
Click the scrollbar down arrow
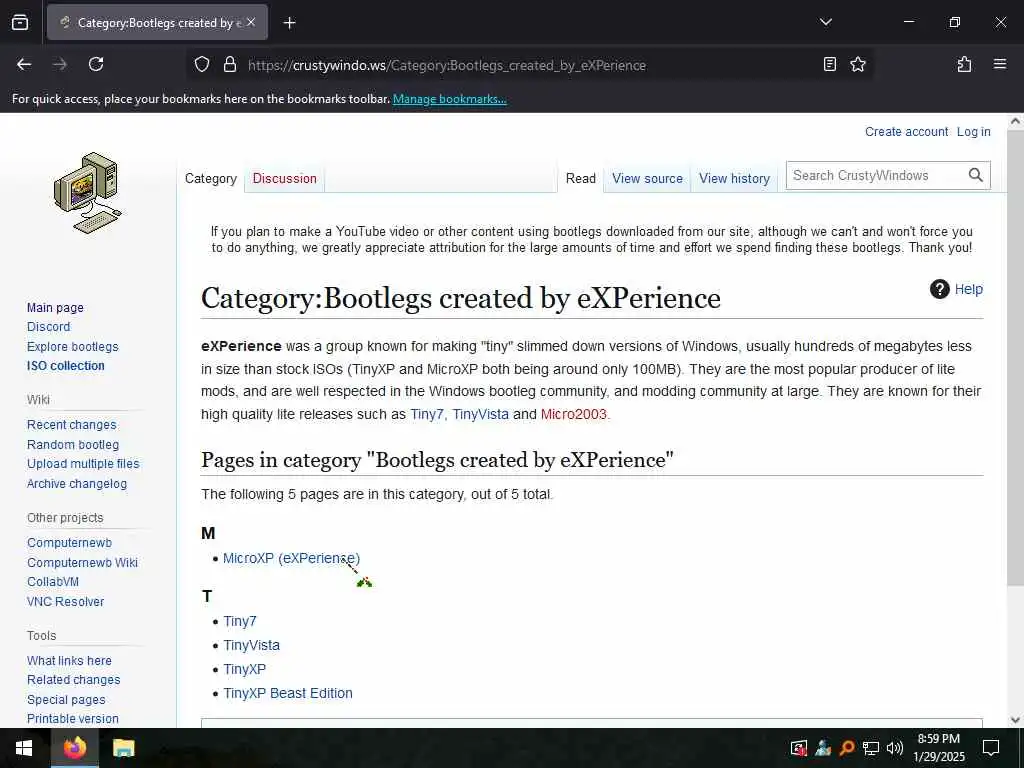click(1015, 720)
